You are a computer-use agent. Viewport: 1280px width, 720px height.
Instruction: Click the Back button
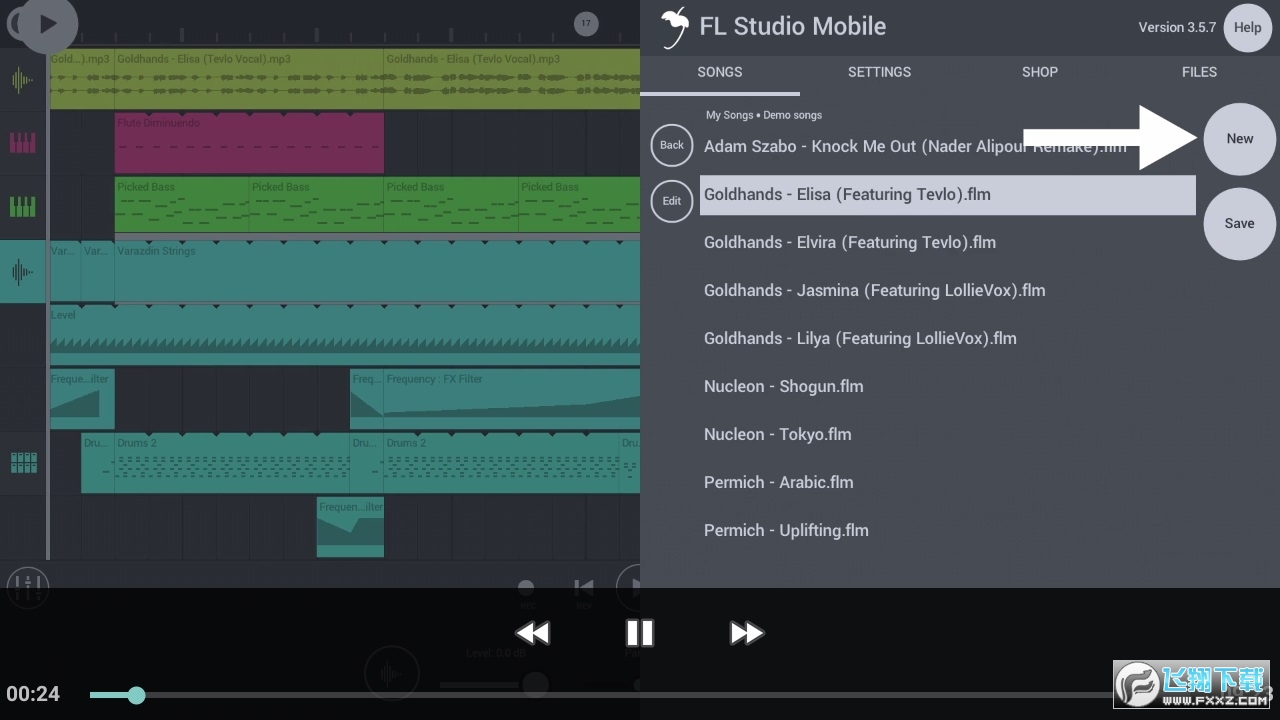tap(672, 145)
